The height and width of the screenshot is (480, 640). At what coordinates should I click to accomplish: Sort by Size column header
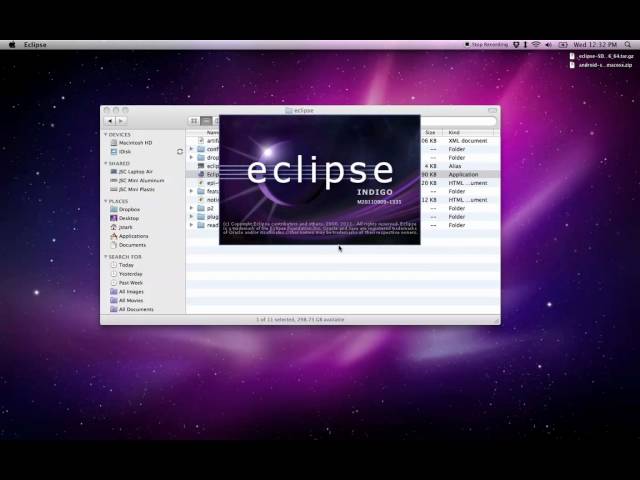(x=431, y=133)
